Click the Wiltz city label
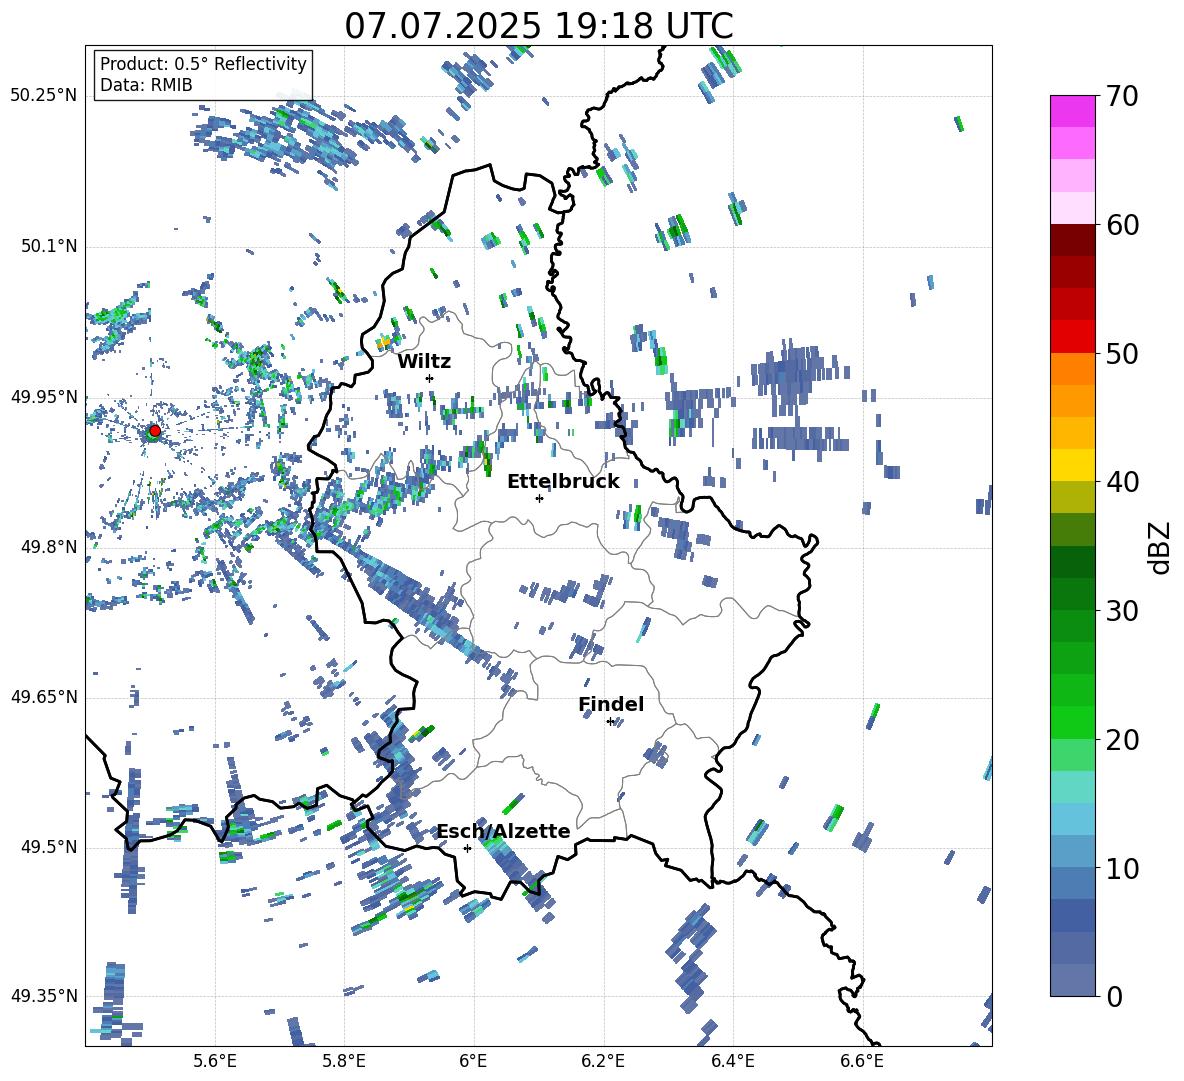Image resolution: width=1184 pixels, height=1081 pixels. [424, 362]
